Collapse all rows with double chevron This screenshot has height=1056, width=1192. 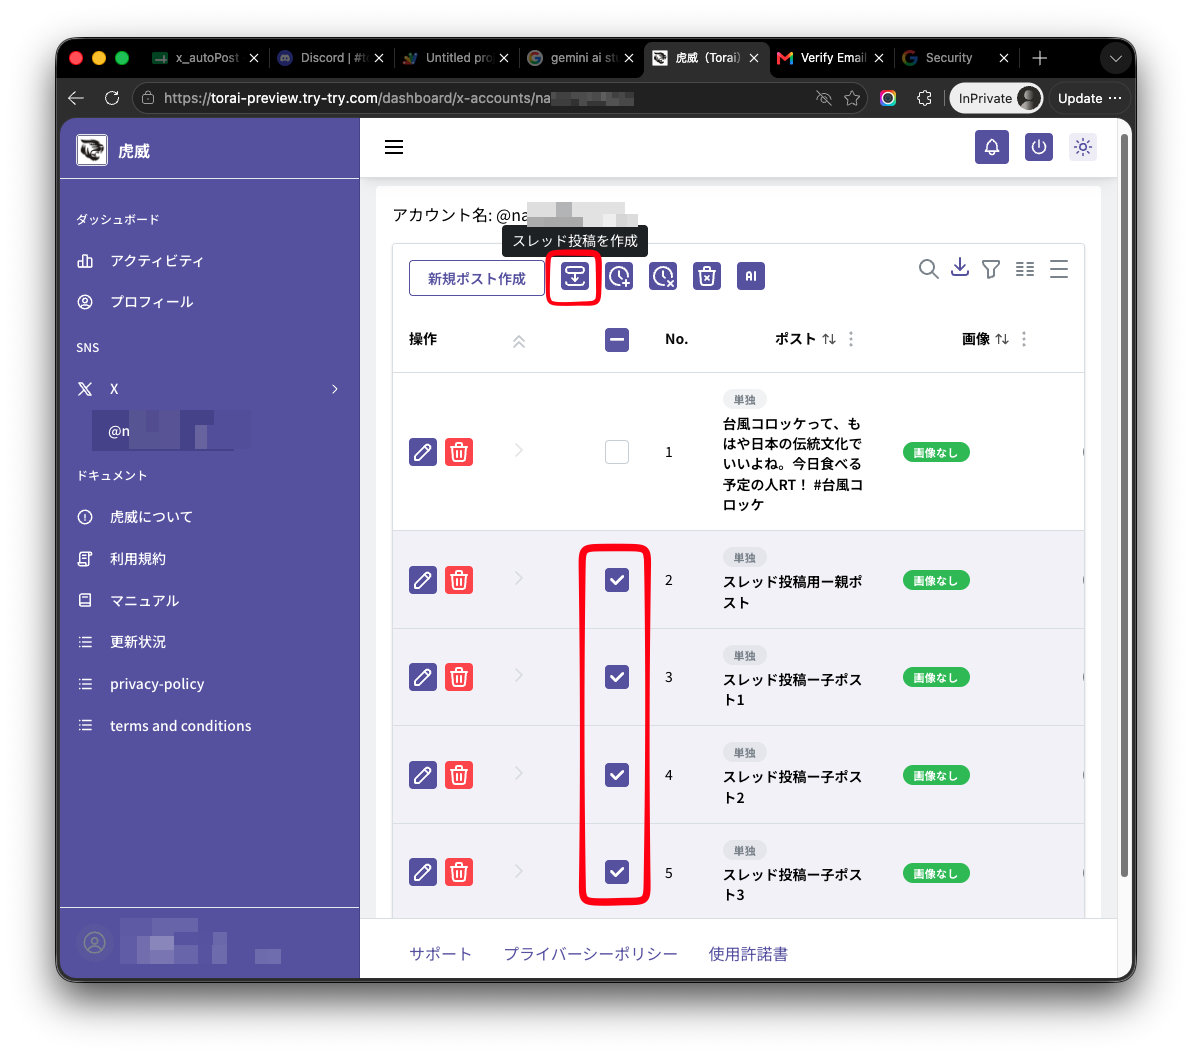(519, 342)
